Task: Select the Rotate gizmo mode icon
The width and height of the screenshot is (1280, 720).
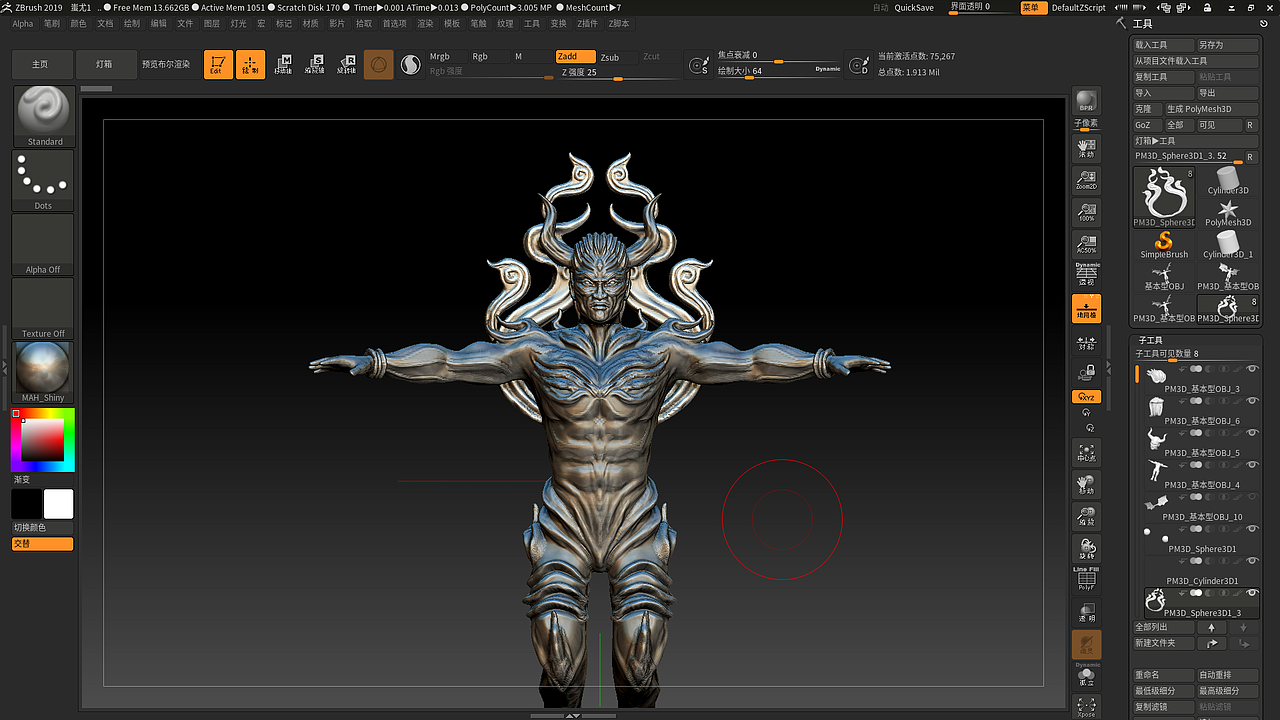Action: click(346, 65)
